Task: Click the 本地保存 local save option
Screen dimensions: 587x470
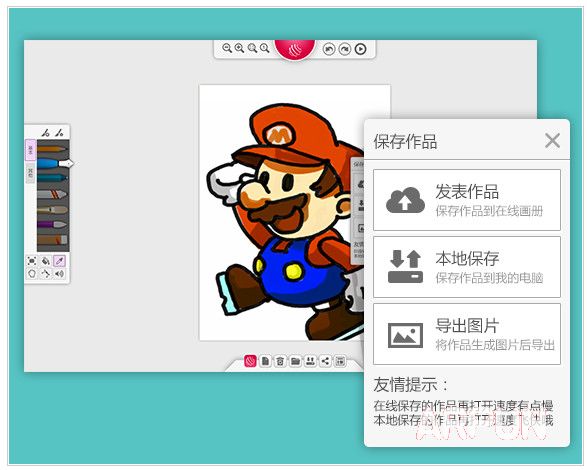Action: click(x=467, y=267)
